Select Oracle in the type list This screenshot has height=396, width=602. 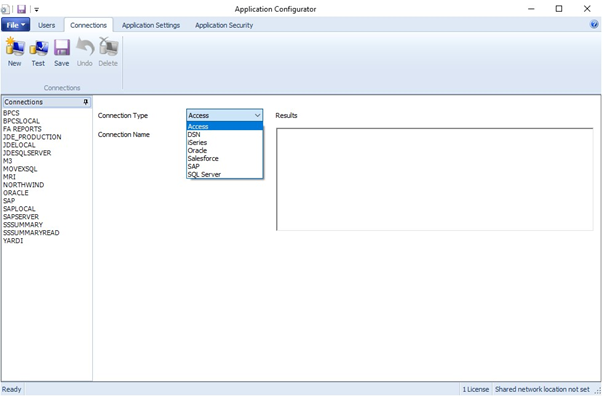[x=225, y=151]
